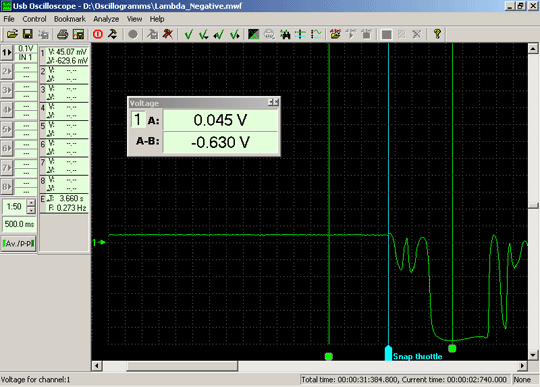Click the 0.1V IN 1 channel range button
Screen dimensions: 540x387
click(x=26, y=53)
